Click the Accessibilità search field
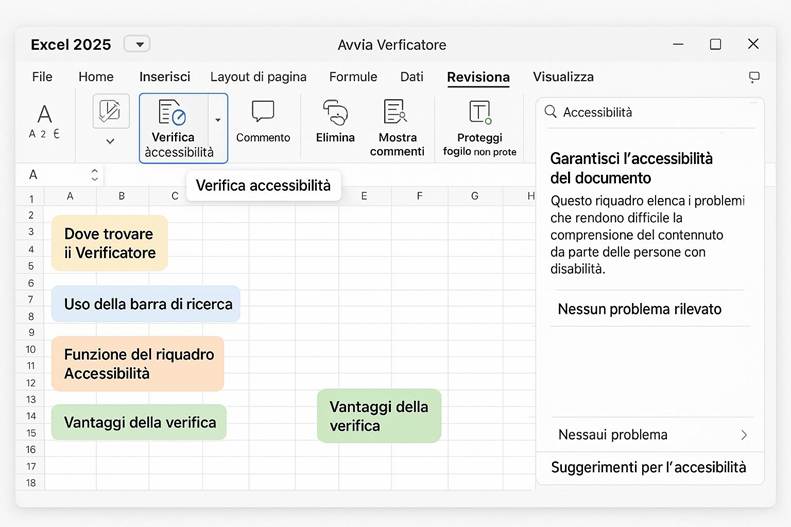 coord(655,113)
